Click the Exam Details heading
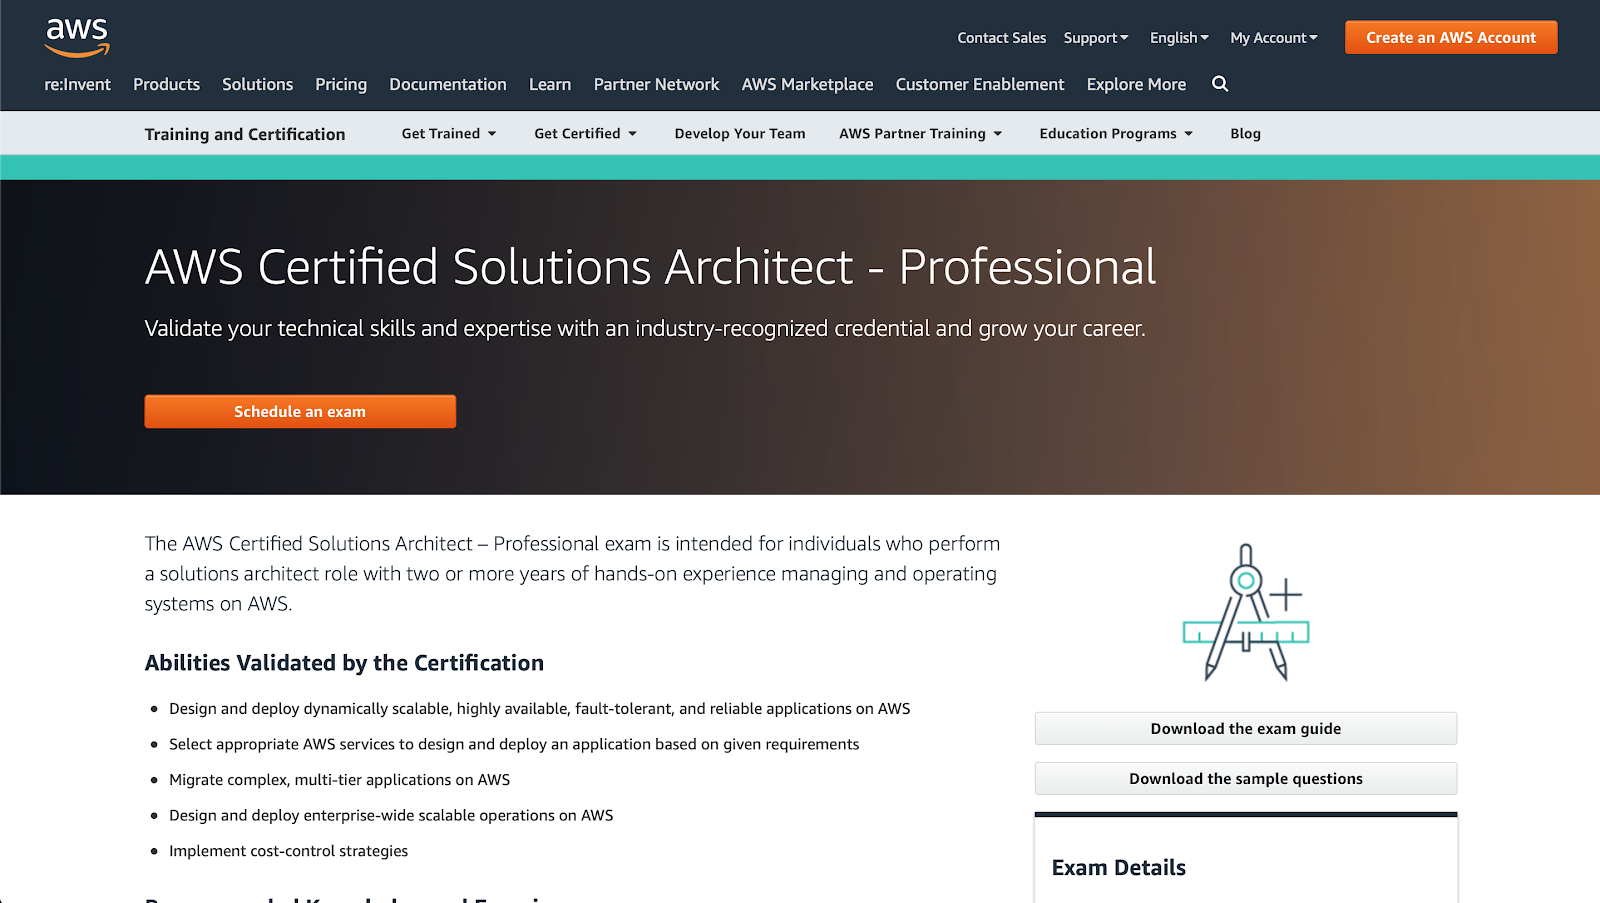The width and height of the screenshot is (1600, 903). tap(1119, 868)
